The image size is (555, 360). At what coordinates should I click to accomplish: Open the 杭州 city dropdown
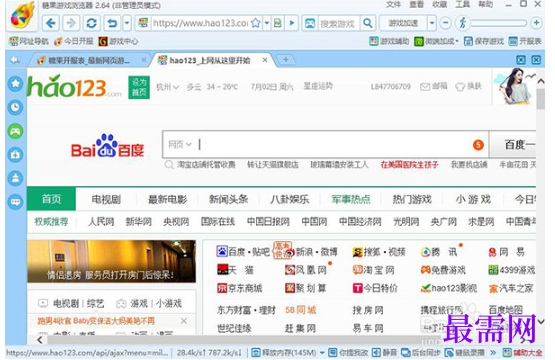(x=167, y=87)
